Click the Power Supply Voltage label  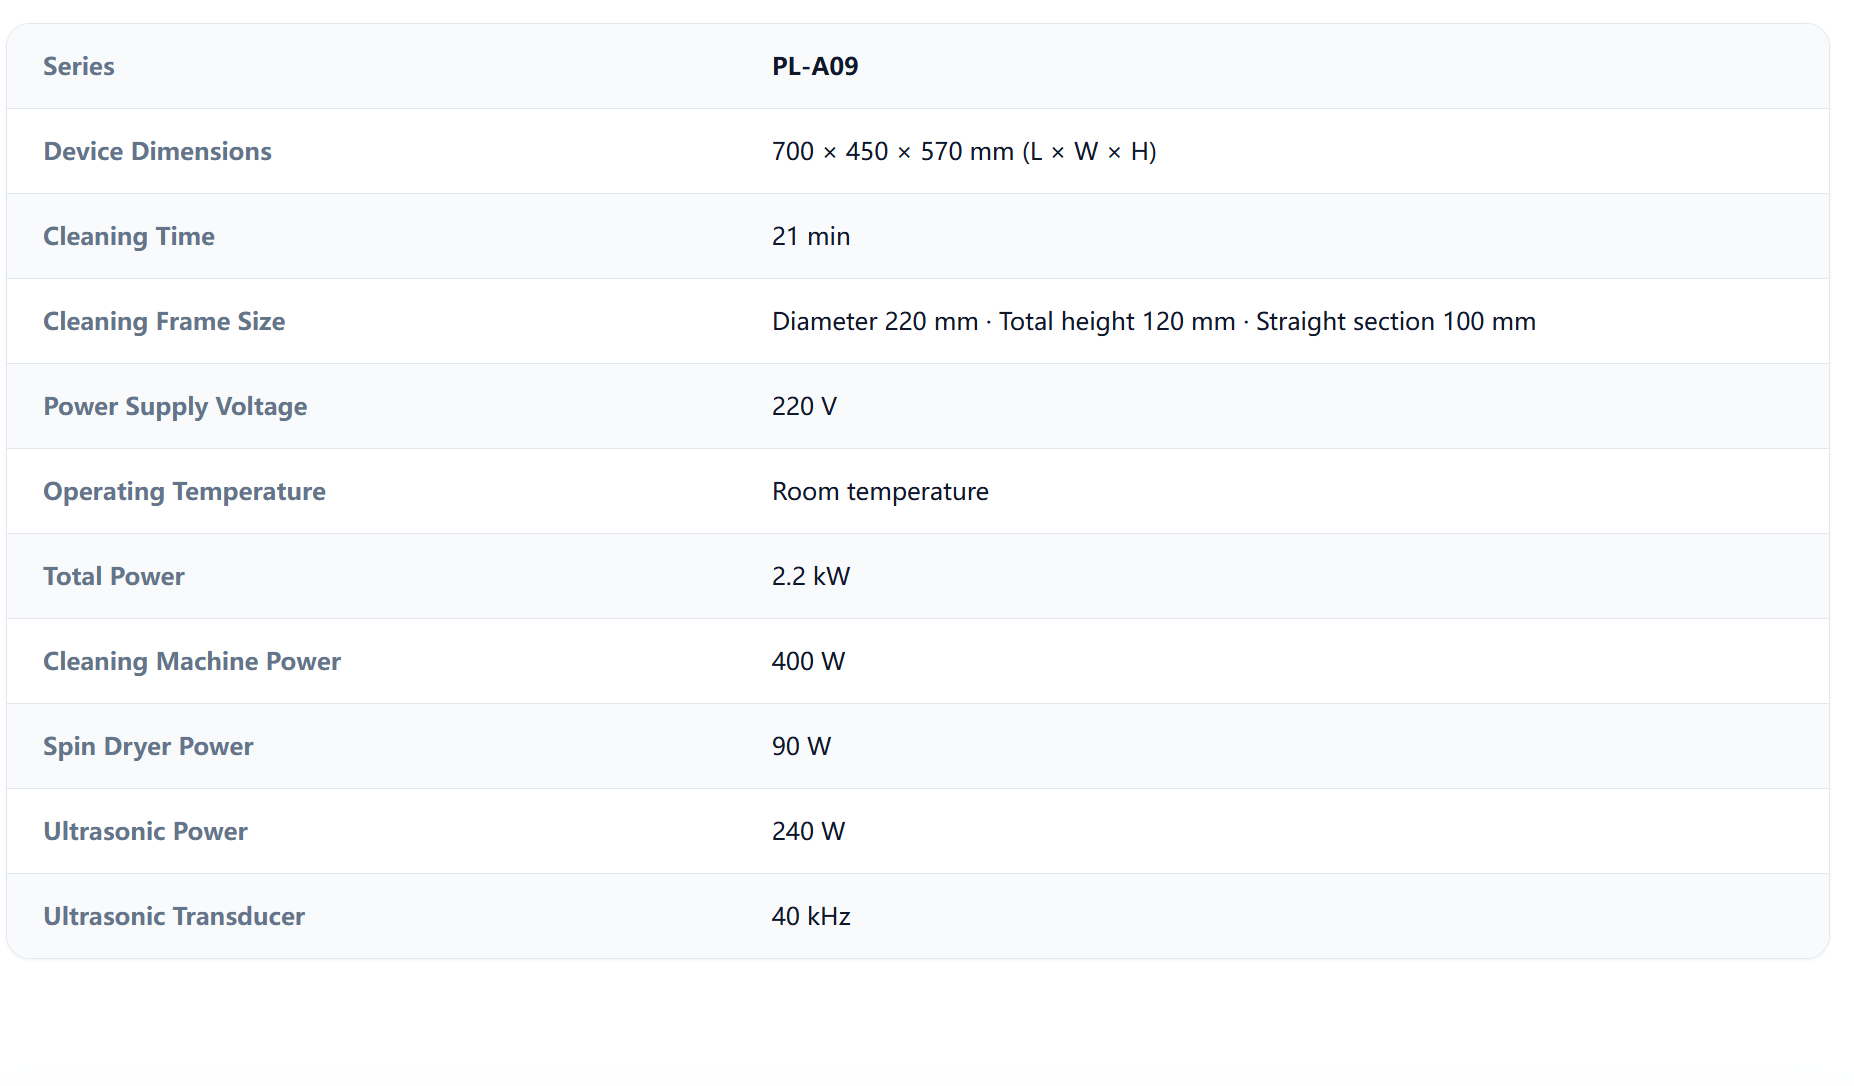click(175, 406)
